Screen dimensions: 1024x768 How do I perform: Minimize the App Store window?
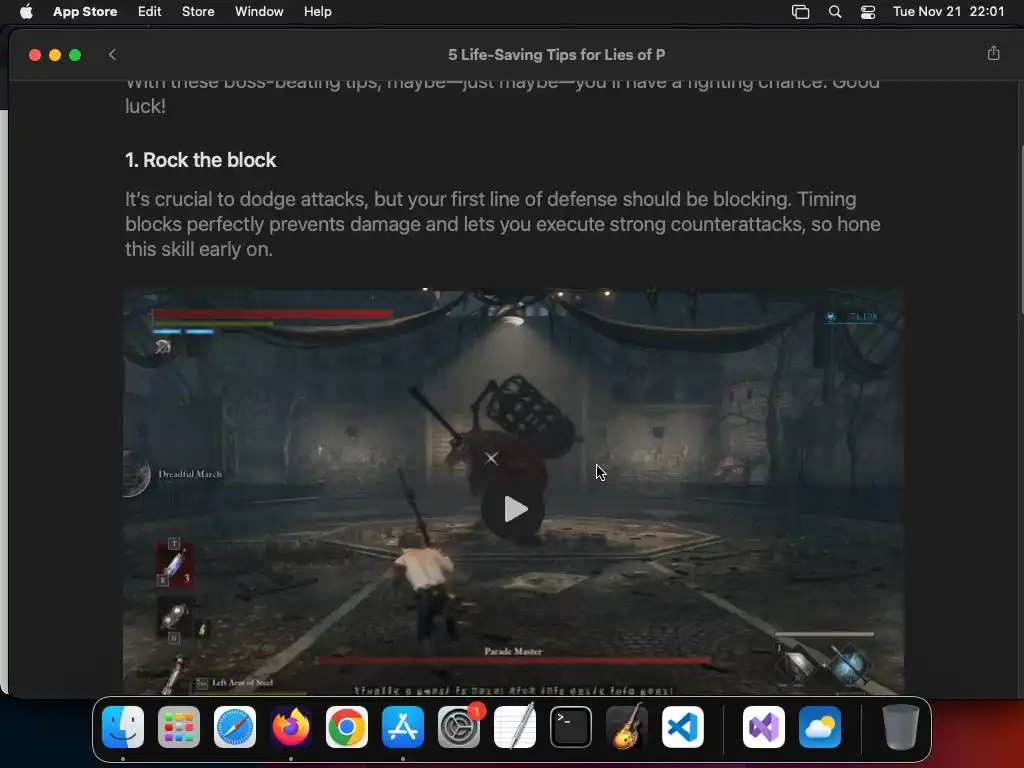tap(55, 55)
